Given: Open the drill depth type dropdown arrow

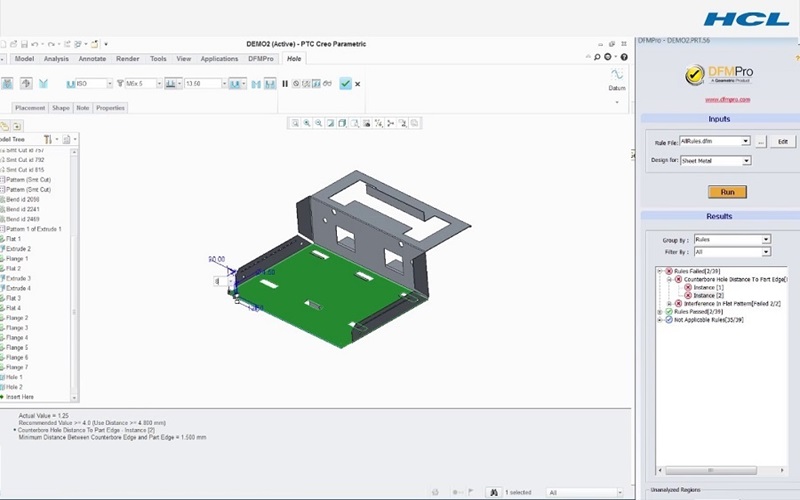Looking at the screenshot, I should pyautogui.click(x=180, y=84).
